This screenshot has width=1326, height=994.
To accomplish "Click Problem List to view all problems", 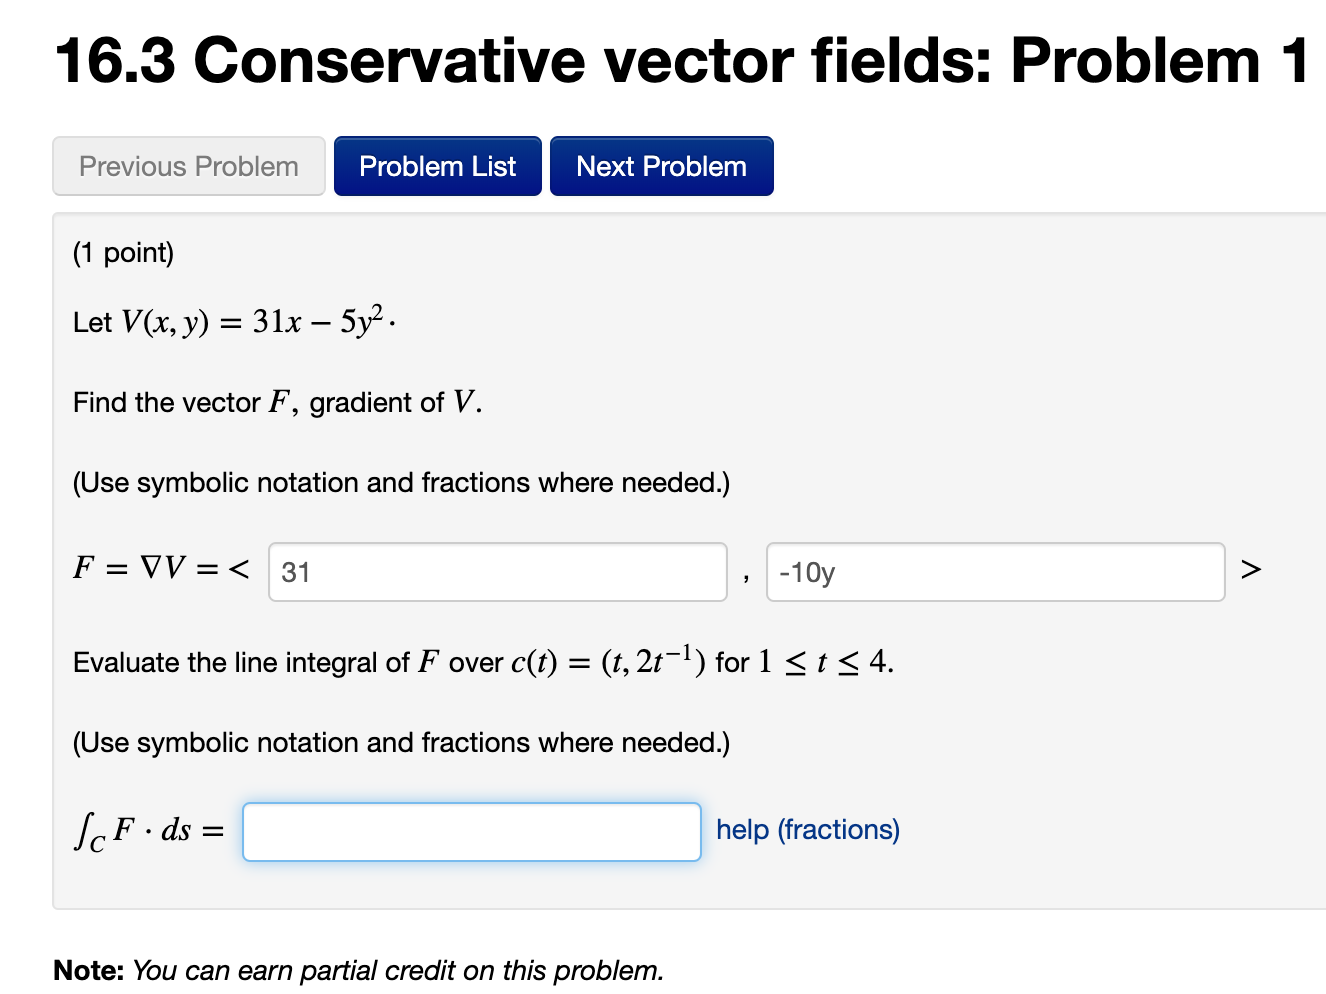I will [x=437, y=165].
